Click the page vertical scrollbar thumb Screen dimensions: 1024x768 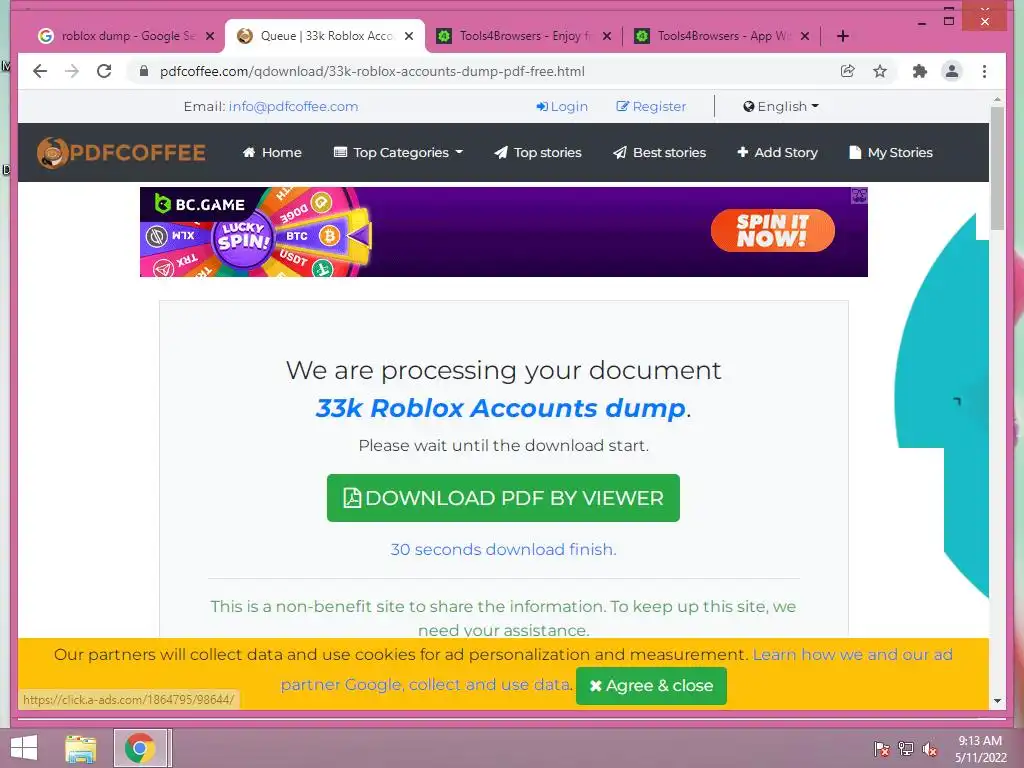tap(997, 168)
